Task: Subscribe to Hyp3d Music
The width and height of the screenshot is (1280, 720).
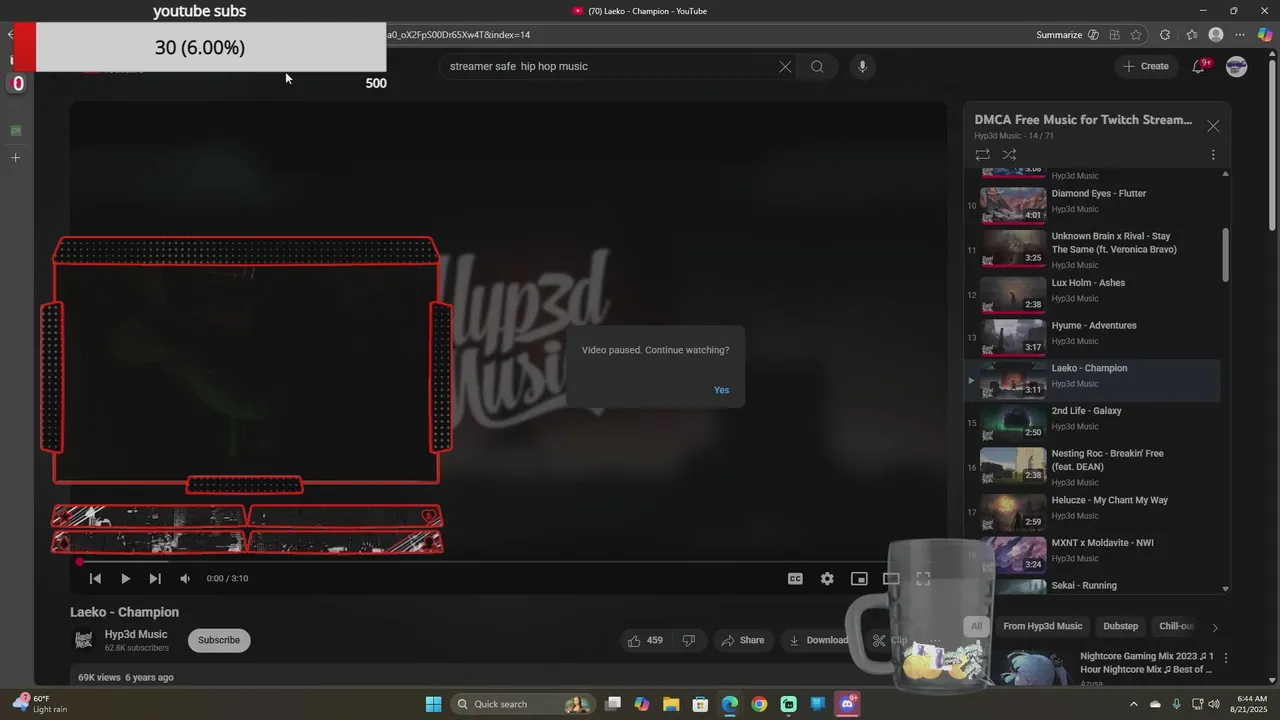Action: tap(219, 640)
